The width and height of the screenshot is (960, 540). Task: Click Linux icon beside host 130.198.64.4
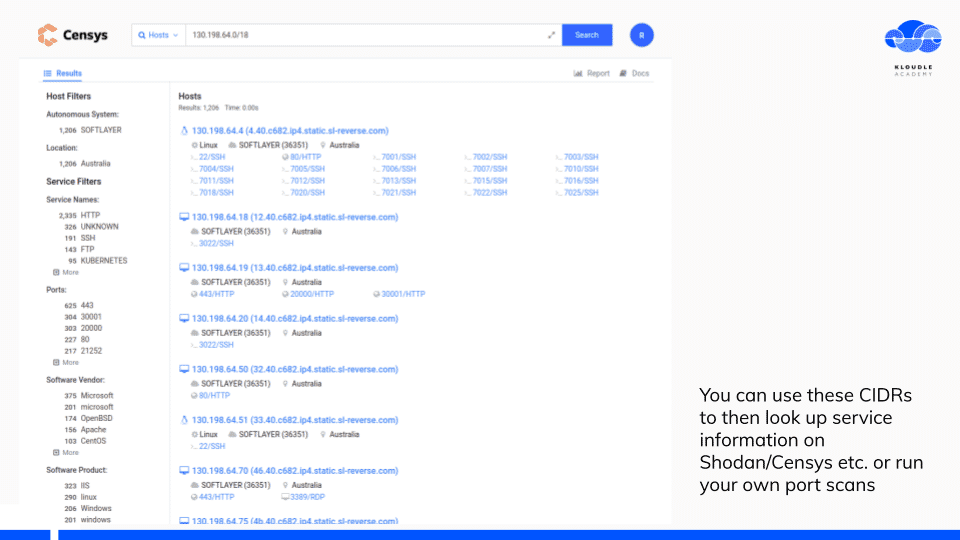184,130
